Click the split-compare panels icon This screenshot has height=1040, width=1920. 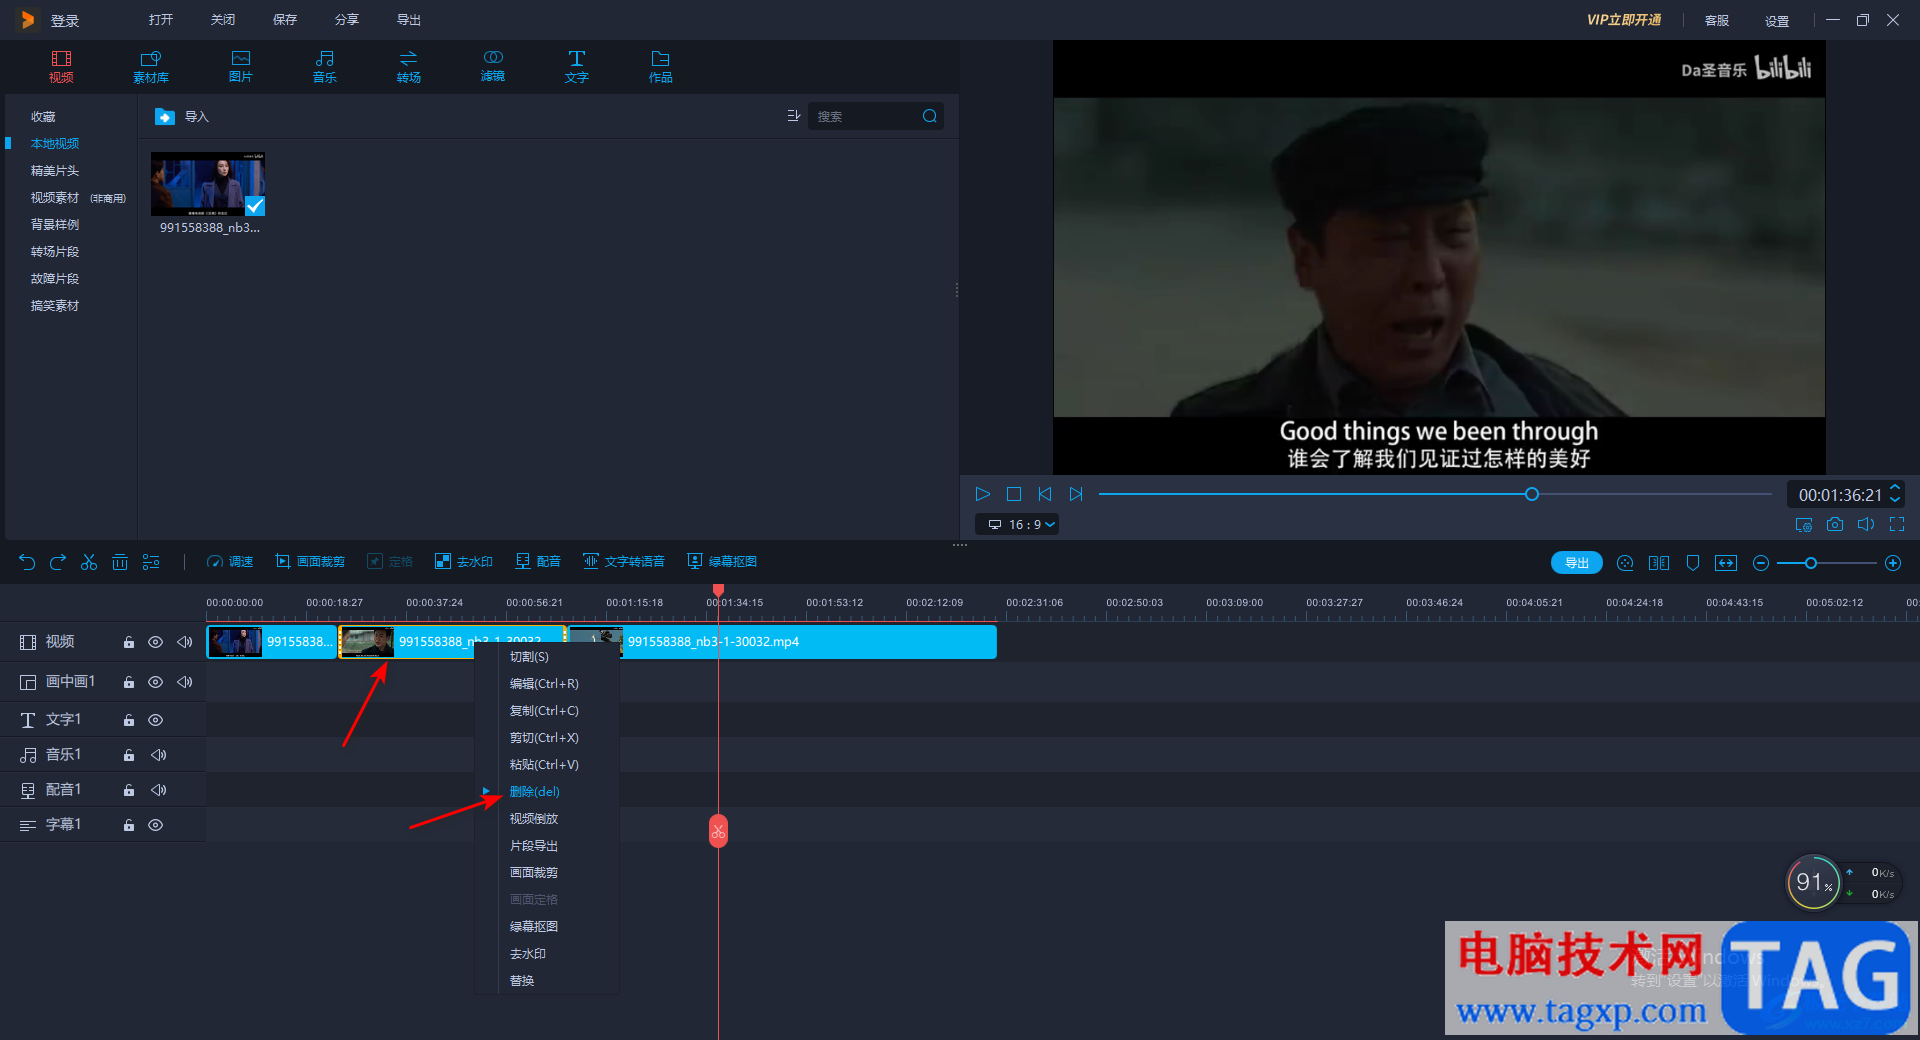[1659, 563]
